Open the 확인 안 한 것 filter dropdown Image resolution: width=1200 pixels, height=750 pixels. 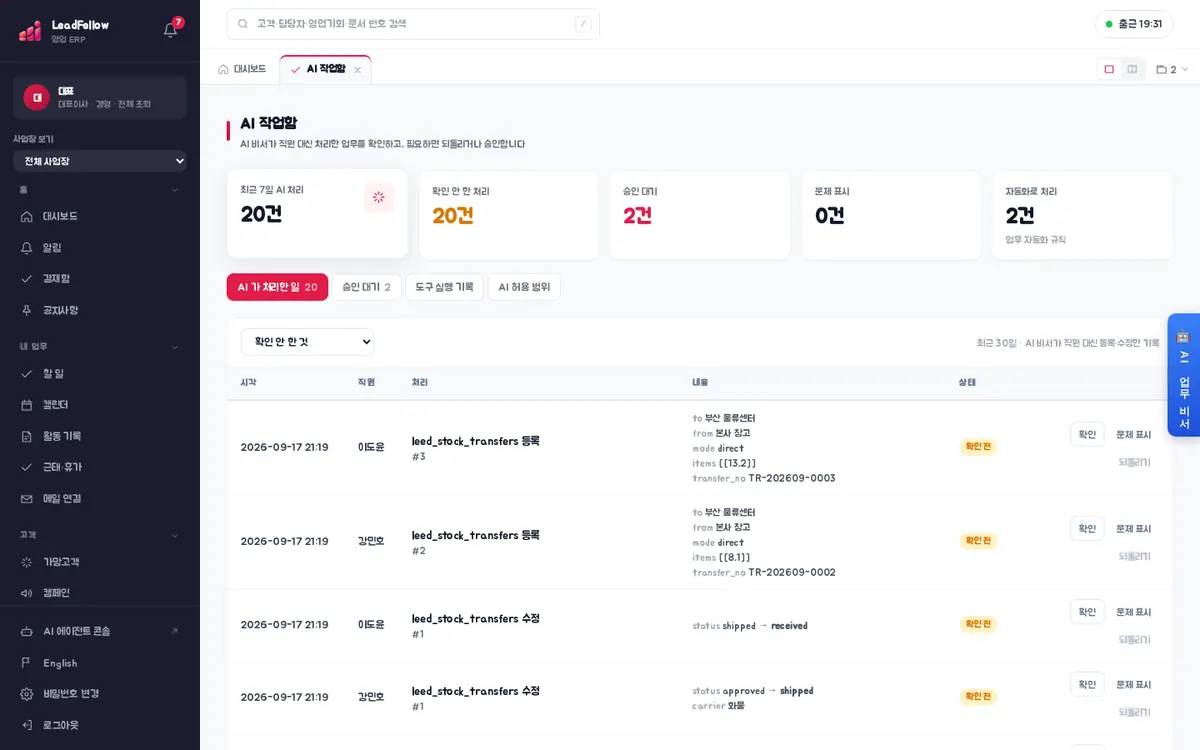point(307,342)
